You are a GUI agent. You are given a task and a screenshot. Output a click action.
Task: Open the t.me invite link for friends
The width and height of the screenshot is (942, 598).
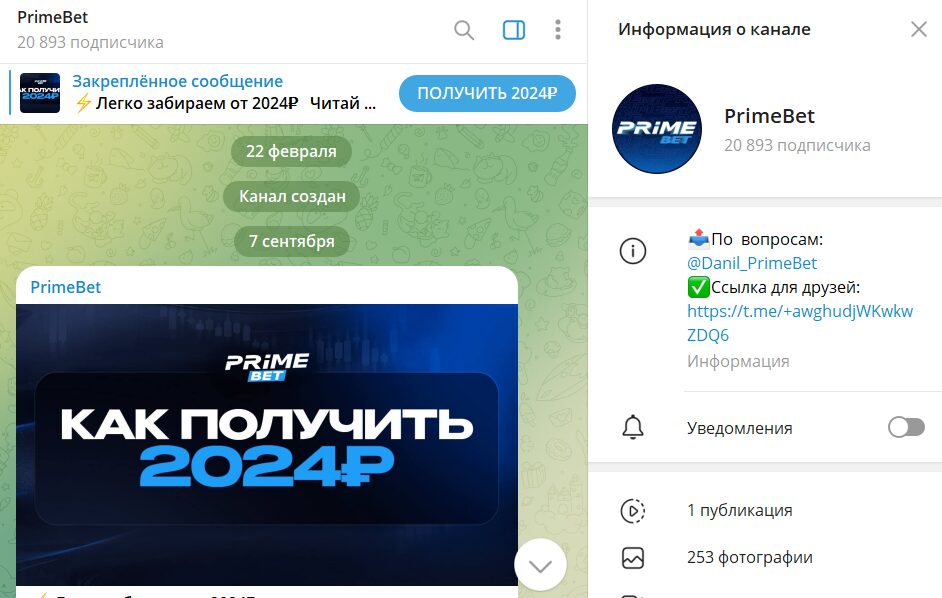tap(800, 323)
